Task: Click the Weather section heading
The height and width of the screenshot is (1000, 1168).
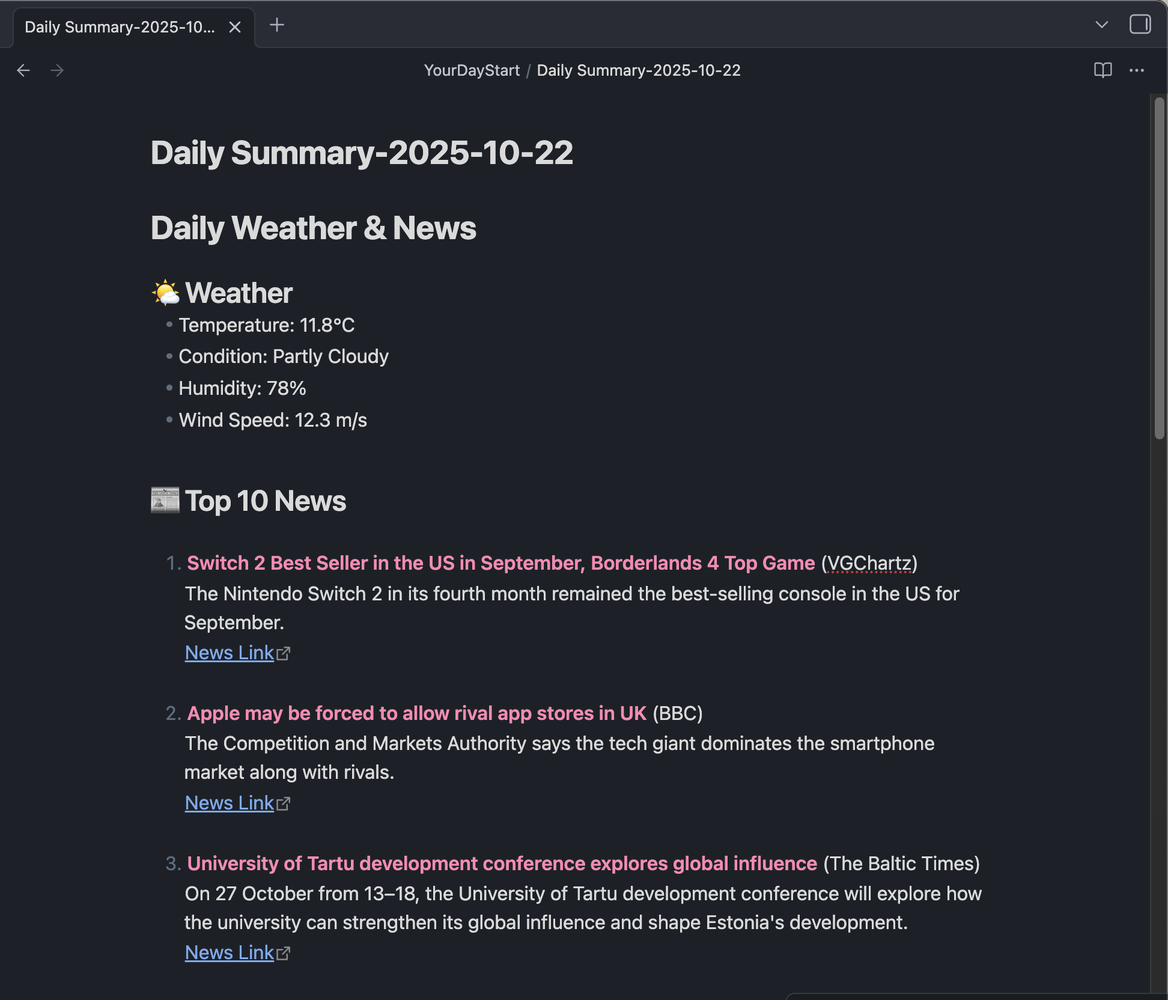Action: pos(238,293)
